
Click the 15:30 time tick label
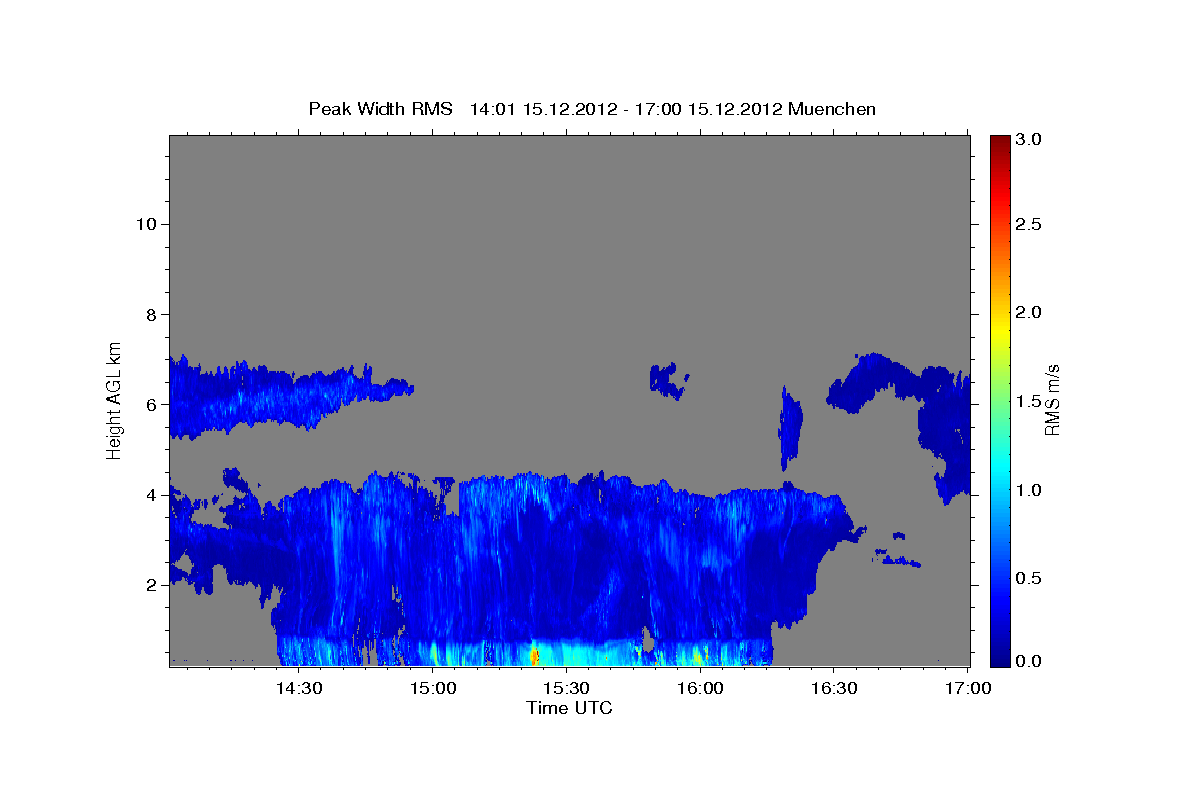(566, 689)
